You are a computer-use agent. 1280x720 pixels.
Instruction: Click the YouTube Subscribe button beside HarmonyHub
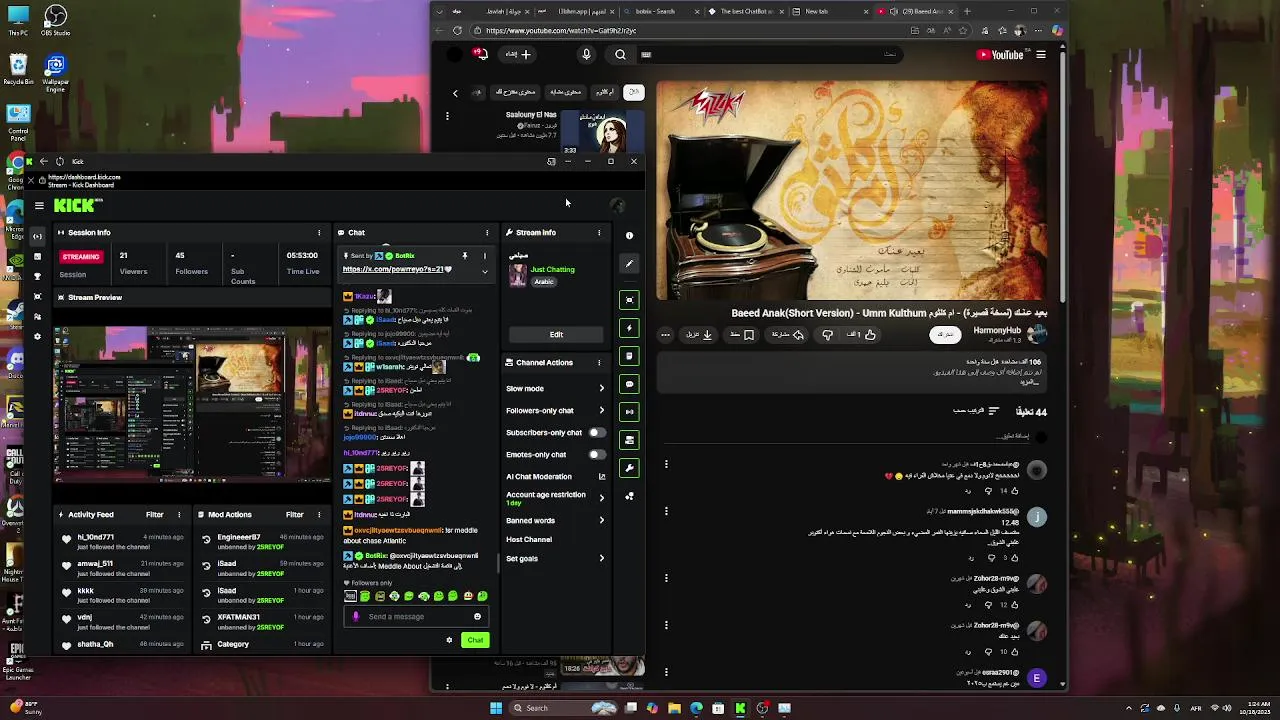pyautogui.click(x=945, y=335)
